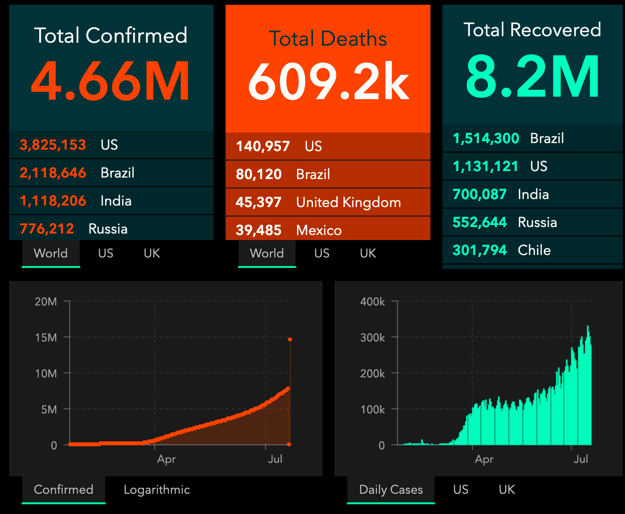Open UK tab under Total Deaths
The image size is (625, 514).
[368, 253]
